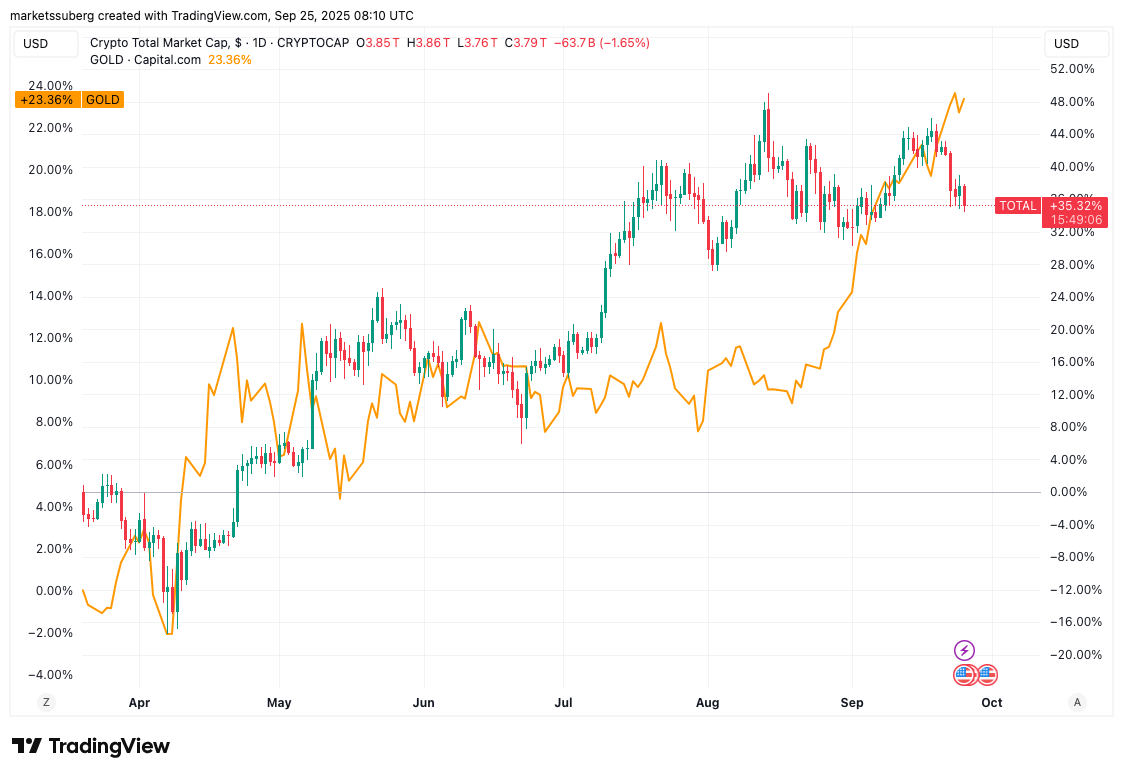
Task: Open the left USD currency selector
Action: 45,43
